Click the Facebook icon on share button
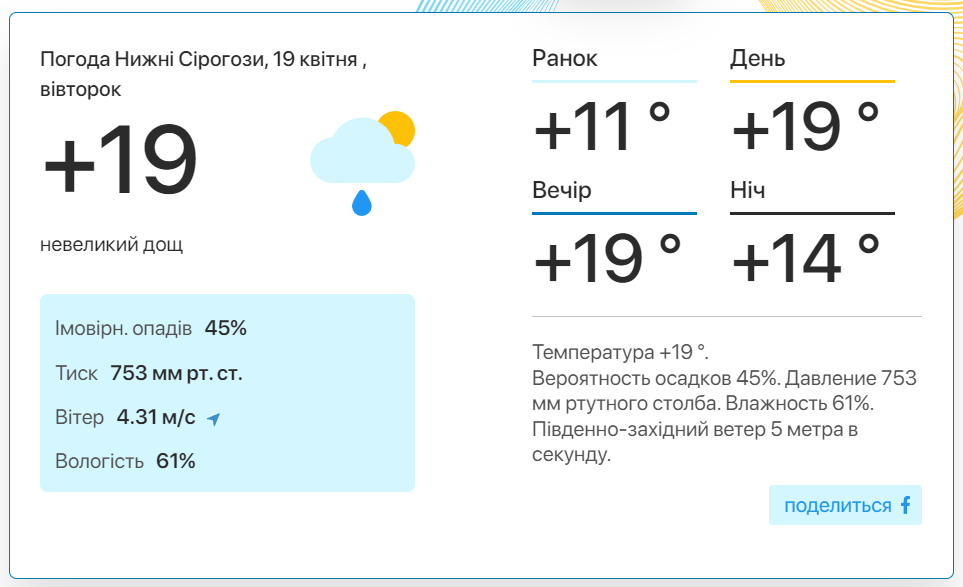 pos(905,505)
